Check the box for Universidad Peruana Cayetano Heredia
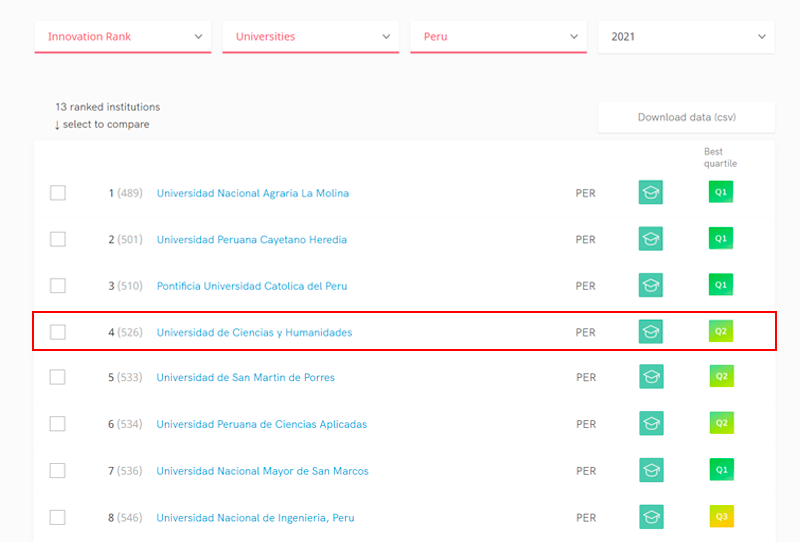The width and height of the screenshot is (800, 542). [58, 239]
